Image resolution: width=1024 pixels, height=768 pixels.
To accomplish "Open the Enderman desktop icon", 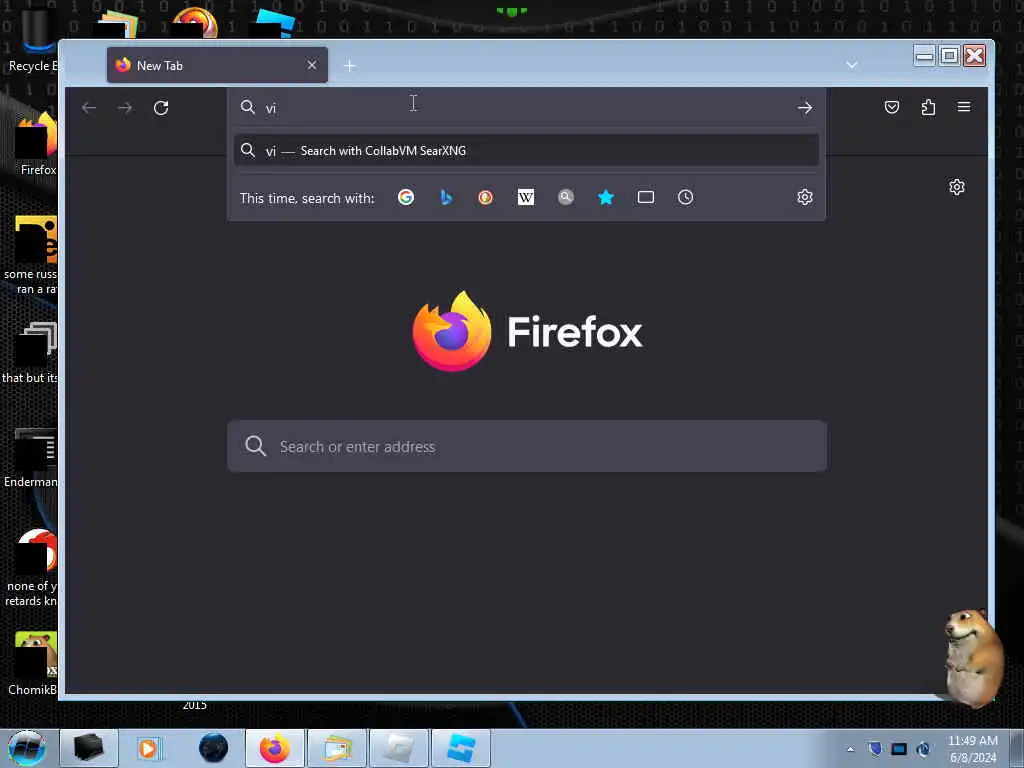I will 31,458.
